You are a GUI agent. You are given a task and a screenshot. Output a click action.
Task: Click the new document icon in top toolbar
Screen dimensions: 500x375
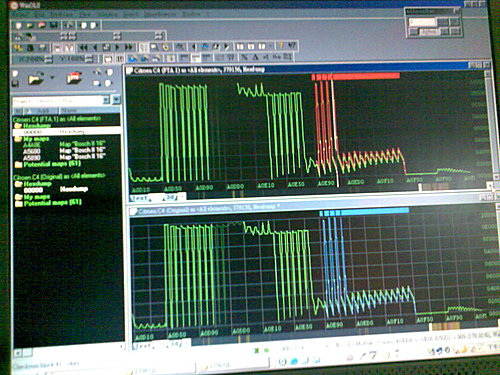[18, 25]
